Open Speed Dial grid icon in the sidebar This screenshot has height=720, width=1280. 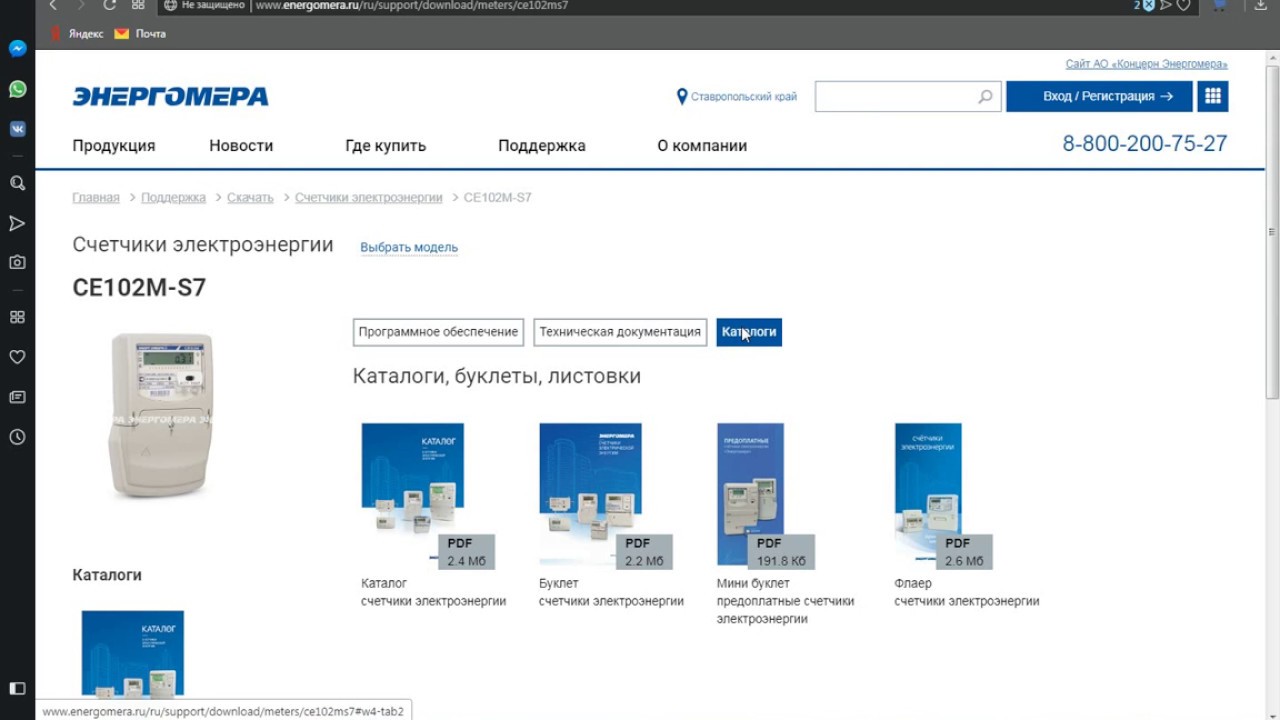coord(17,317)
